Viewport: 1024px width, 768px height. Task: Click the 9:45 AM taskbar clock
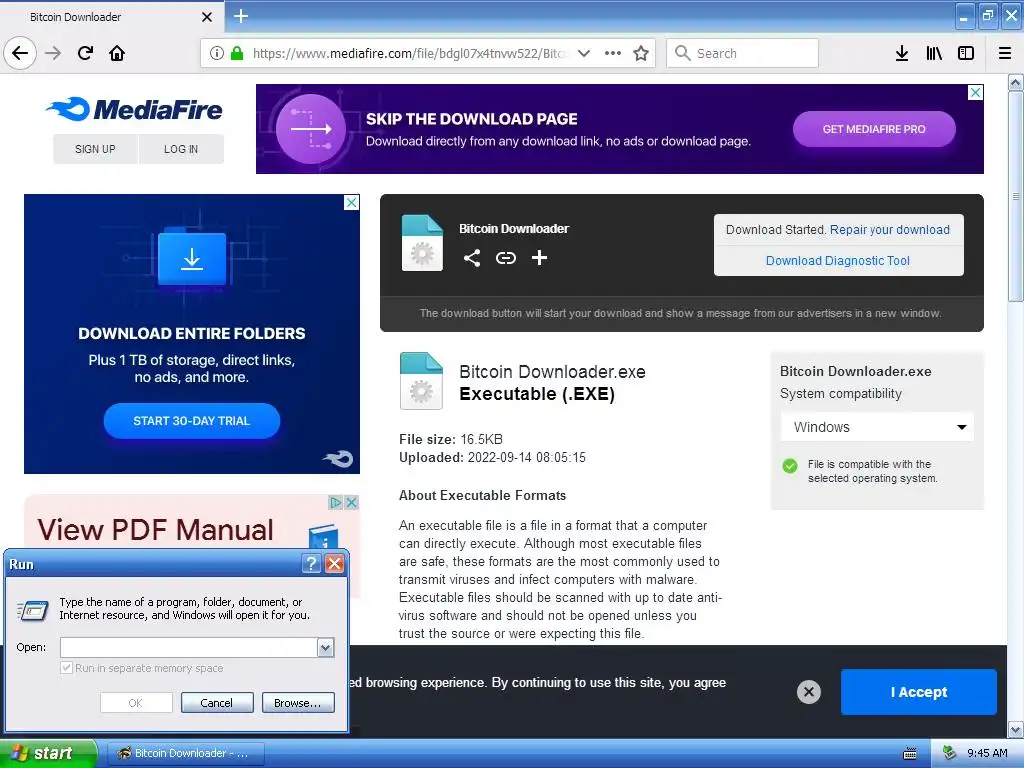click(x=987, y=753)
